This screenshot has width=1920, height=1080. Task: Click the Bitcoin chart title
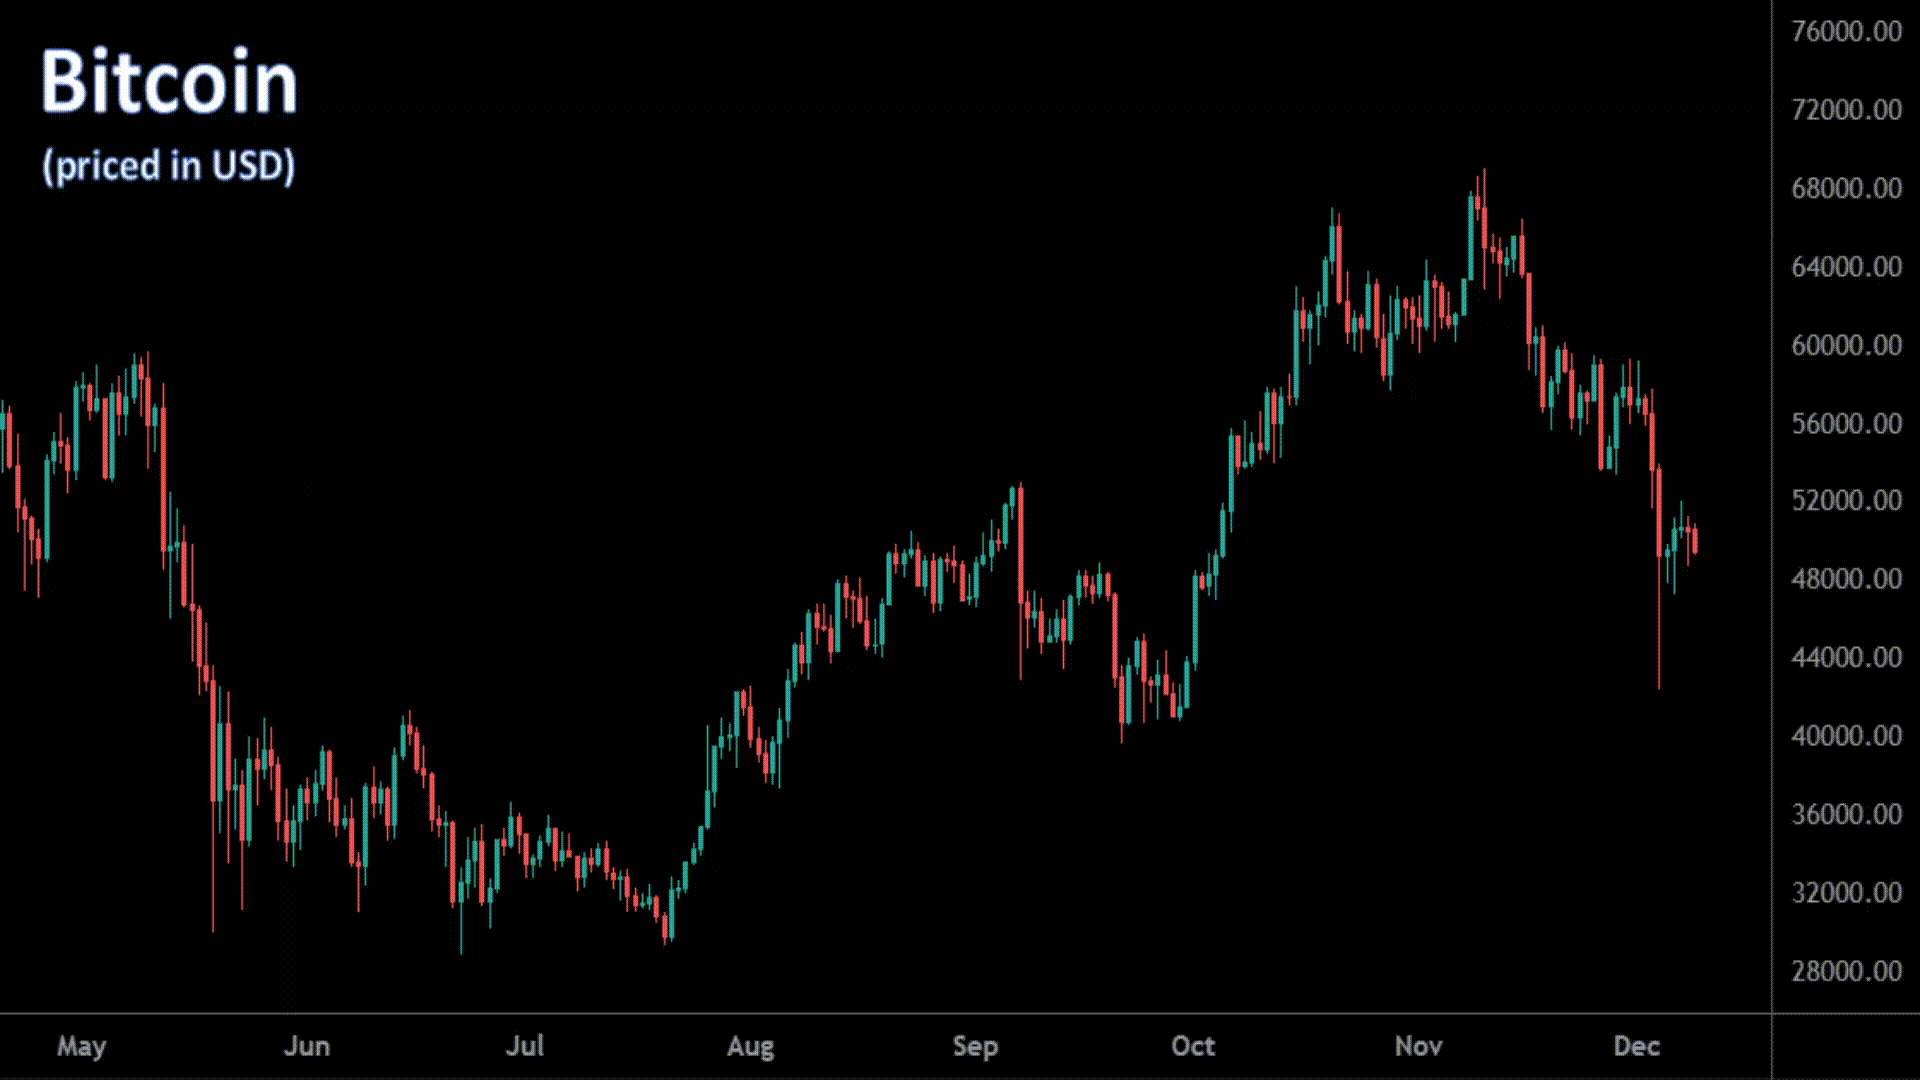point(169,82)
